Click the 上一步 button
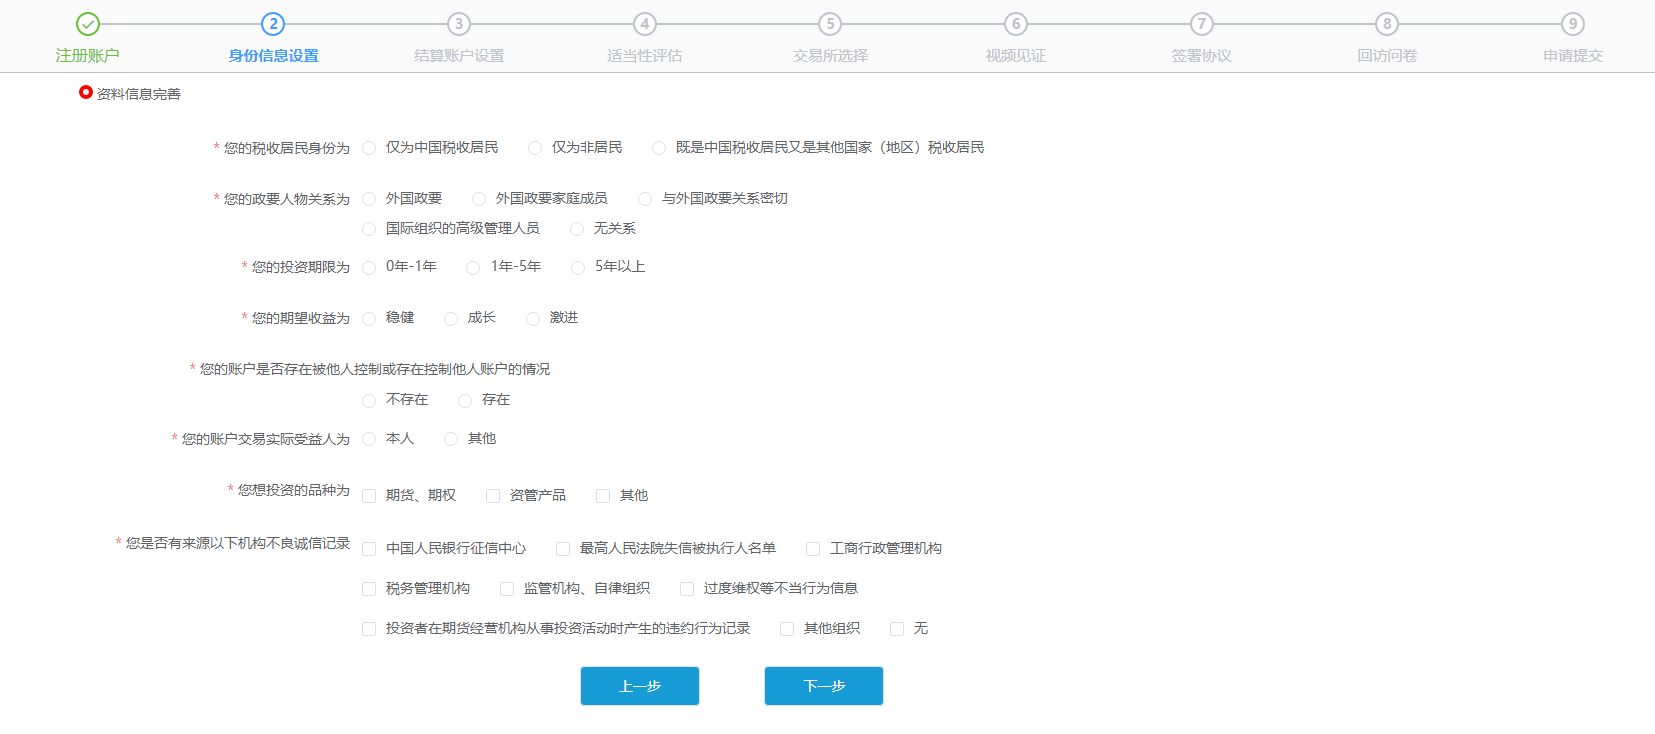1655x734 pixels. coord(640,686)
